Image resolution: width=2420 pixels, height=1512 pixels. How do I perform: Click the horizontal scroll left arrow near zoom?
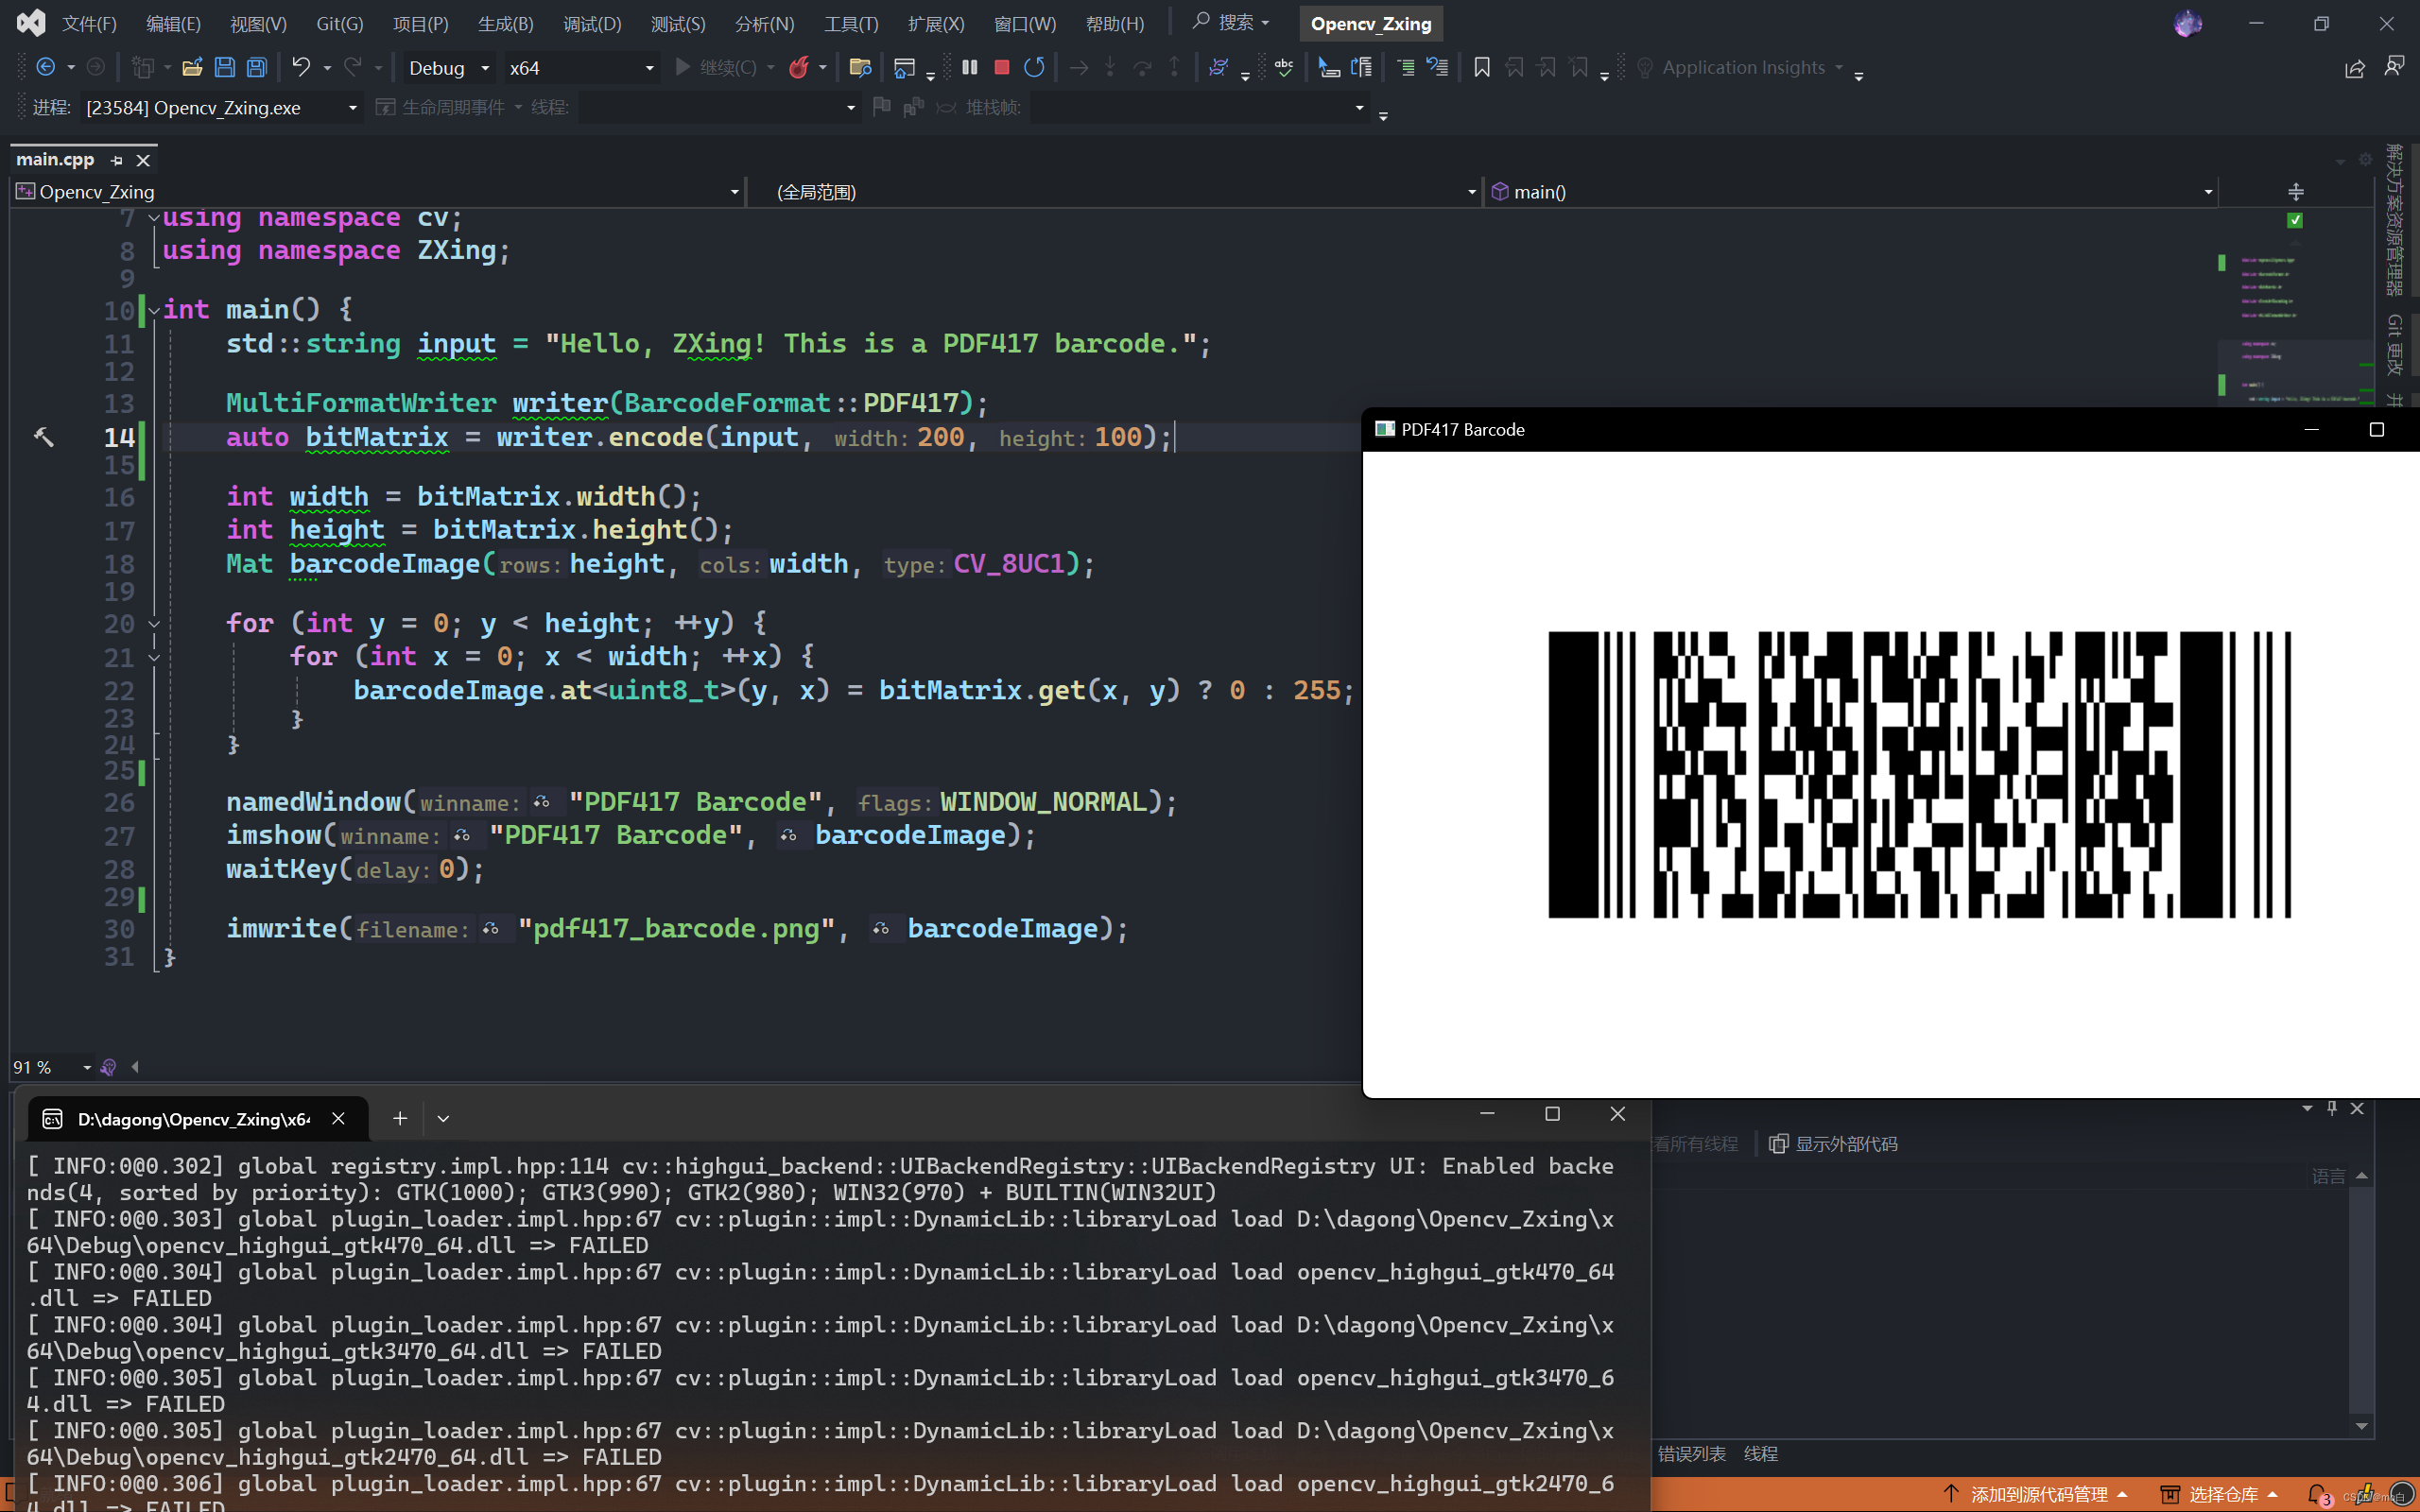tap(135, 1067)
